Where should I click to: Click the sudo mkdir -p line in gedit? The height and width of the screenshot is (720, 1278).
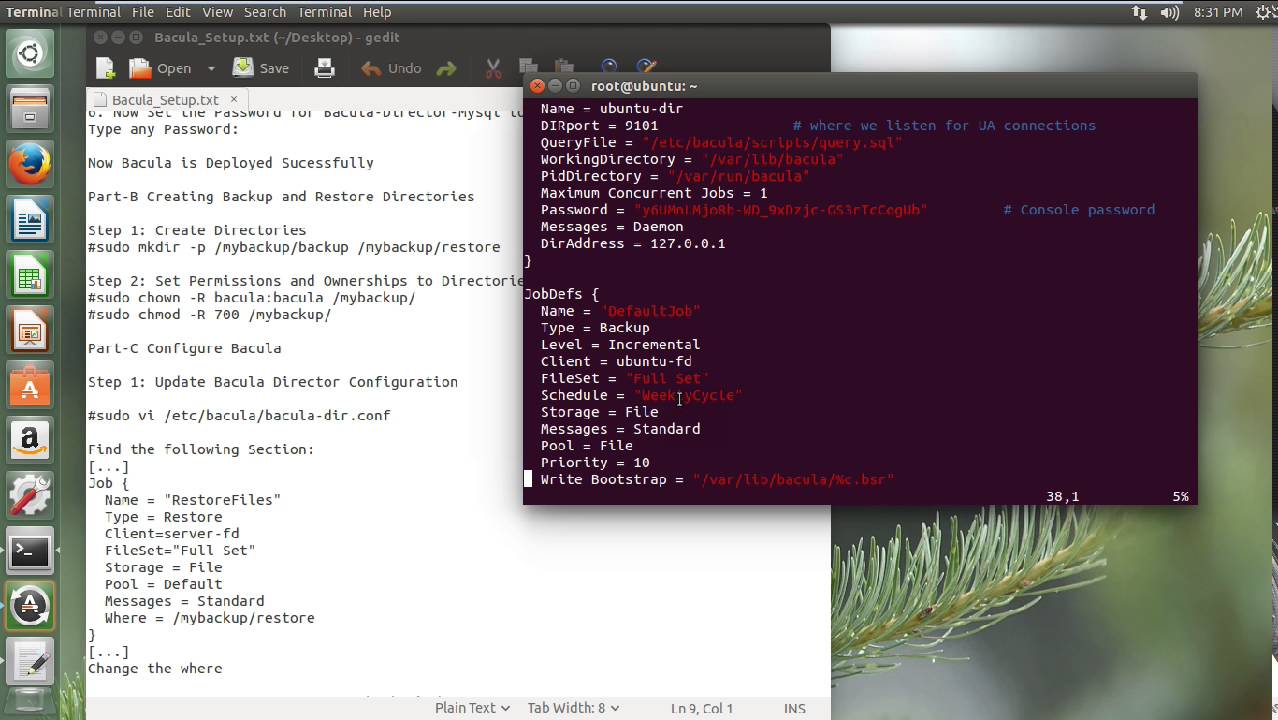[294, 247]
